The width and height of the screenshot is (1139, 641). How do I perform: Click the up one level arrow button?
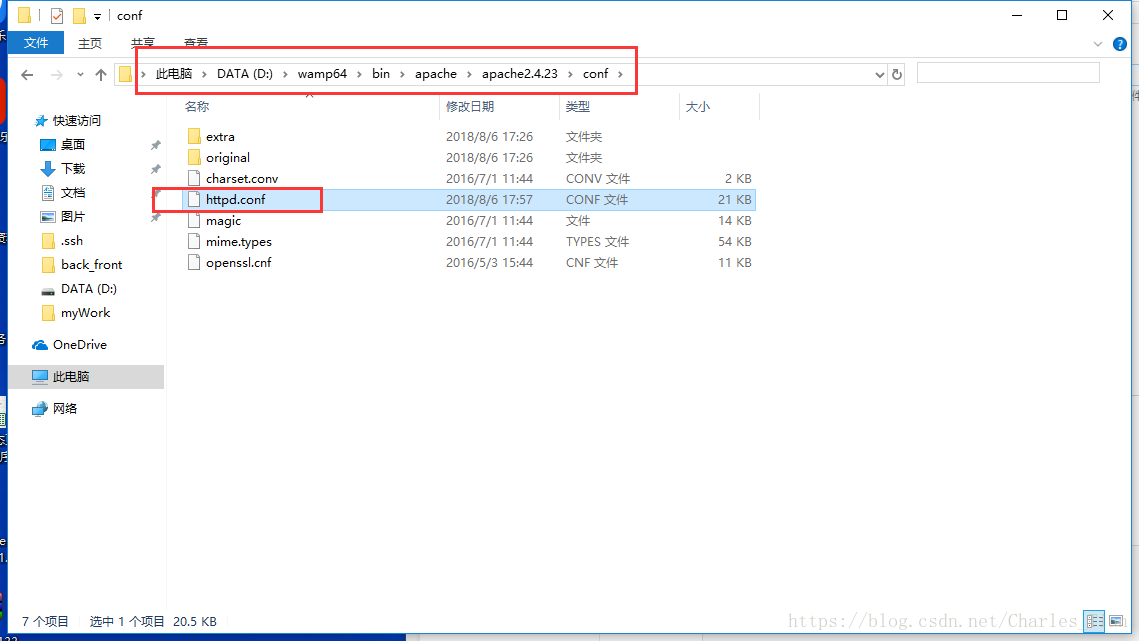pos(101,72)
